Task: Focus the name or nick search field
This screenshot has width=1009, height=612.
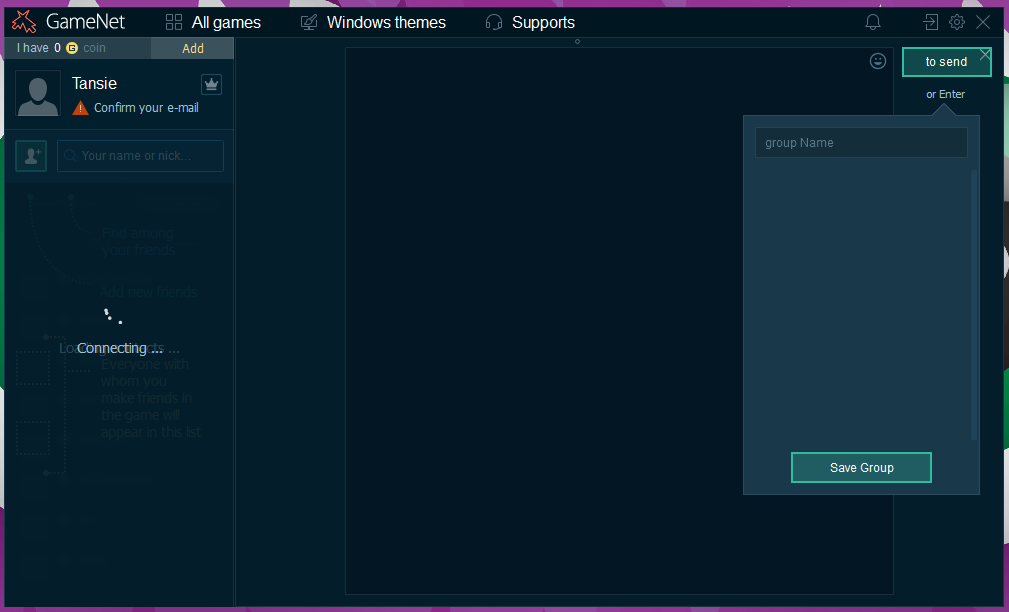Action: click(x=141, y=156)
